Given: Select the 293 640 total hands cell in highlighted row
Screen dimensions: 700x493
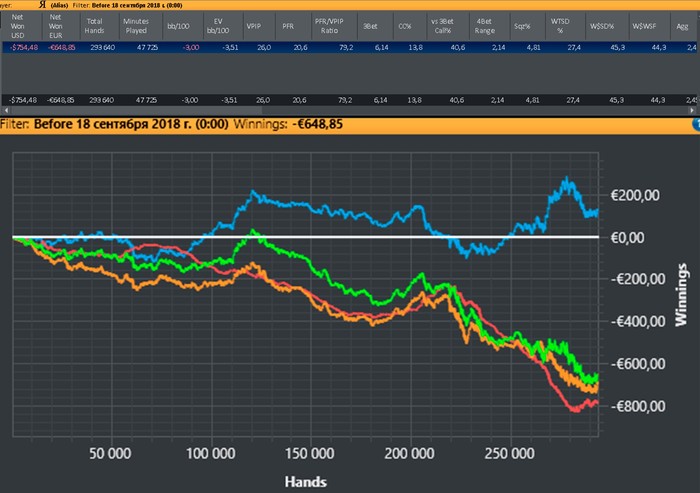Looking at the screenshot, I should [102, 47].
